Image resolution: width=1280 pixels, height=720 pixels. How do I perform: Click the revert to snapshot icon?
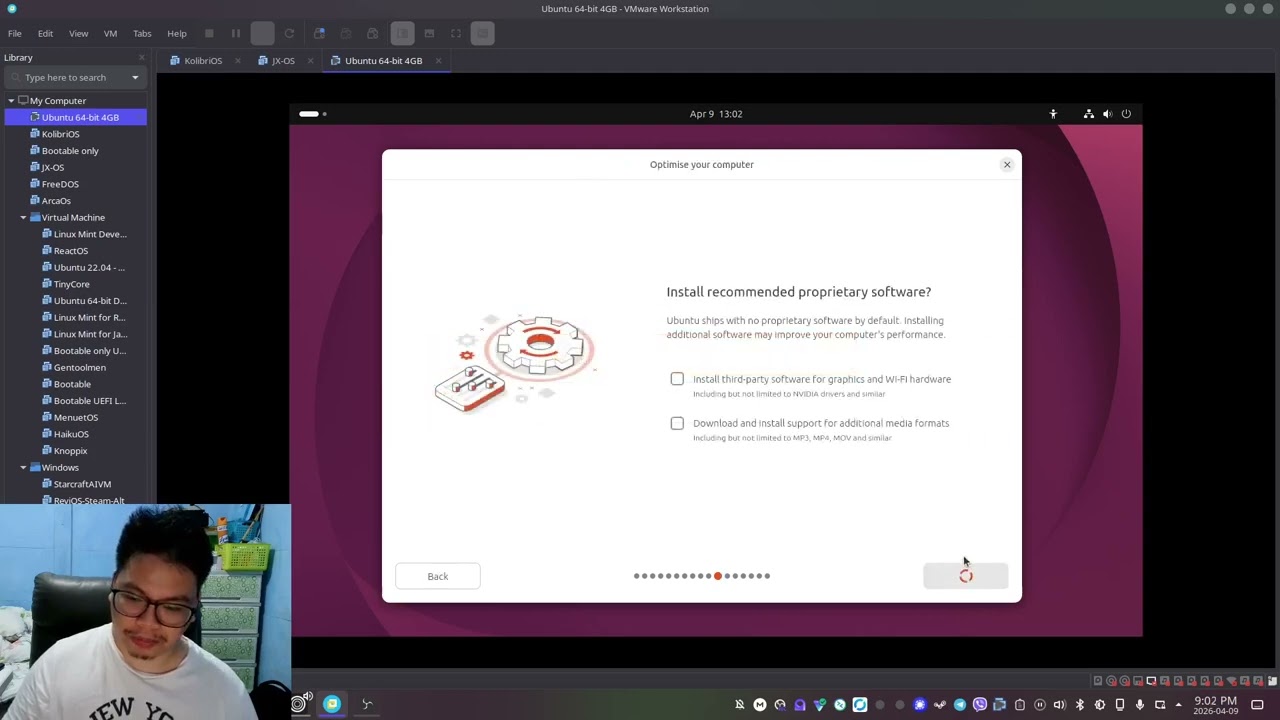(x=346, y=33)
